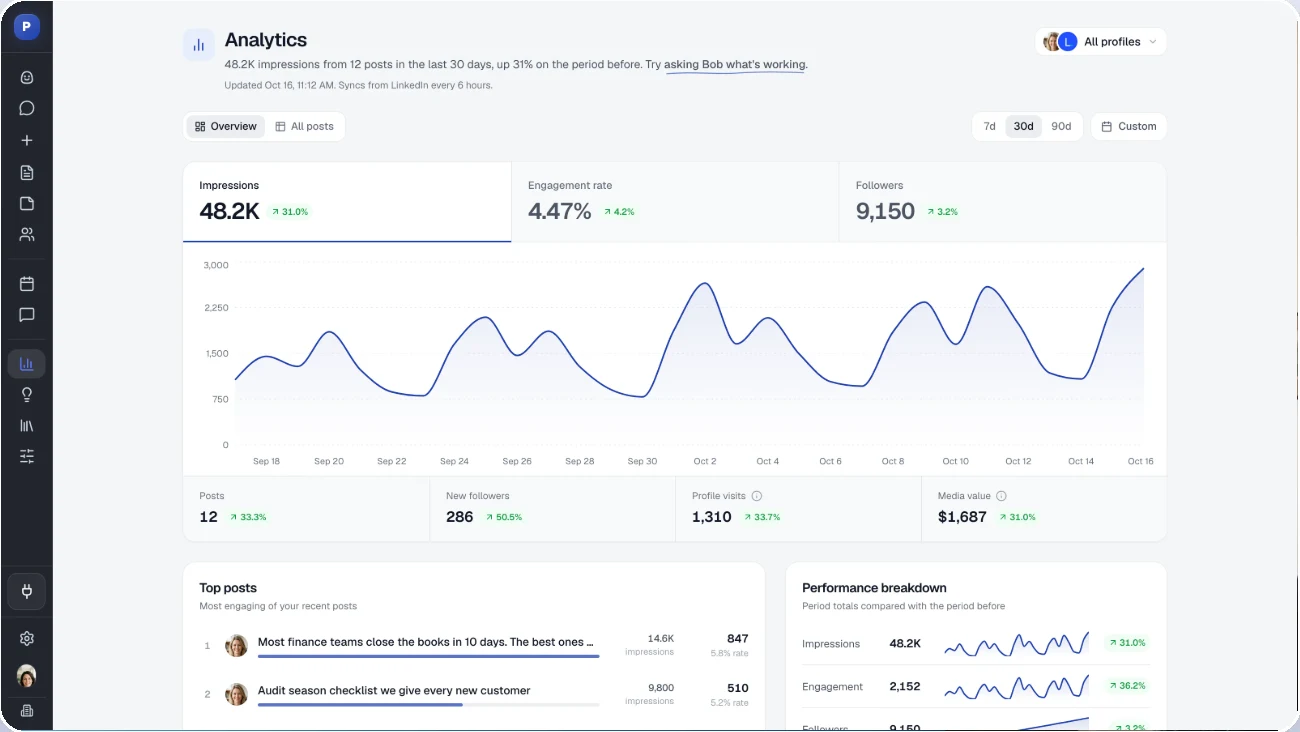
Task: Open the lined document icon in sidebar
Action: pyautogui.click(x=27, y=172)
